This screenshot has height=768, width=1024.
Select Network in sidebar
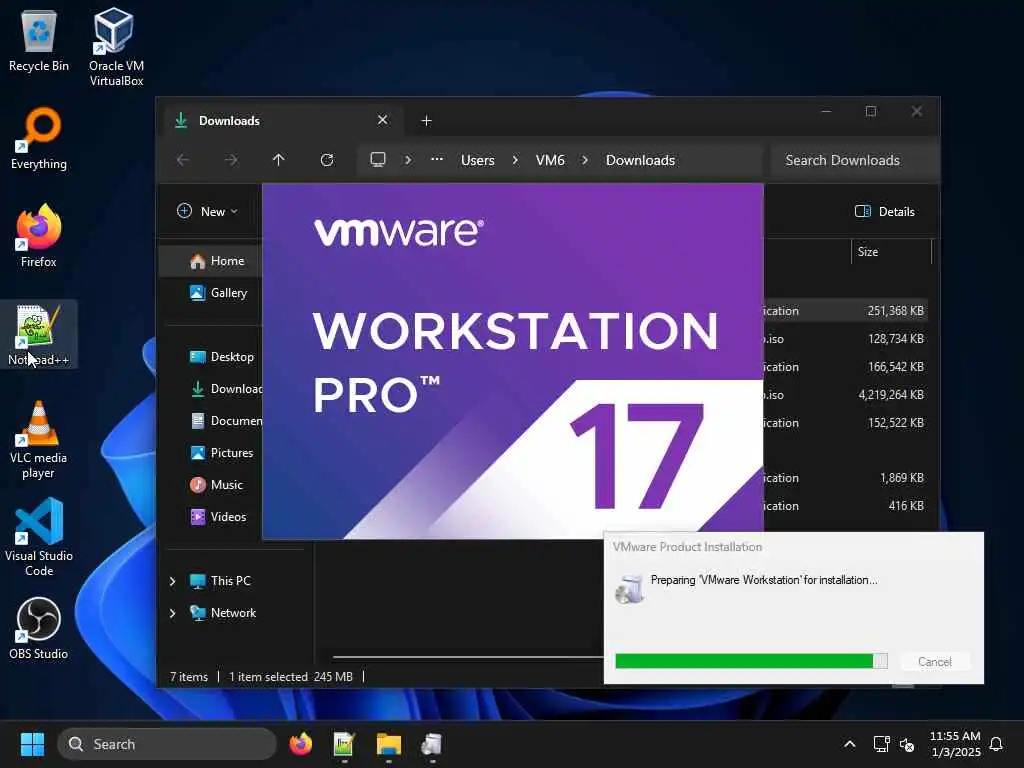pos(223,613)
